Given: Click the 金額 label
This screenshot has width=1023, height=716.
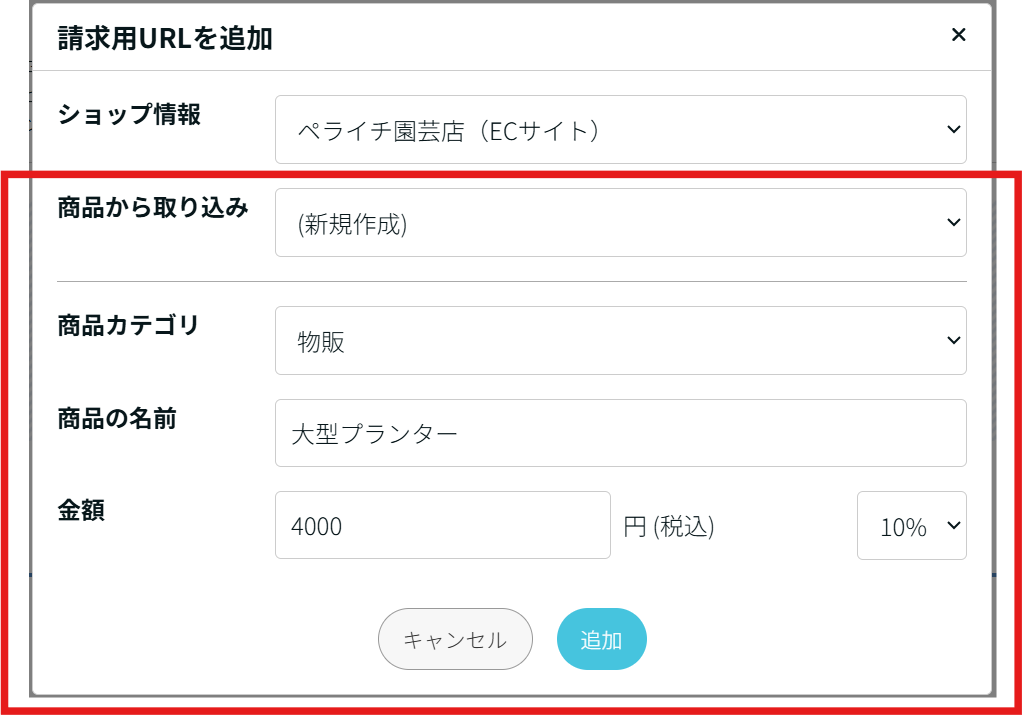Looking at the screenshot, I should click(x=81, y=511).
